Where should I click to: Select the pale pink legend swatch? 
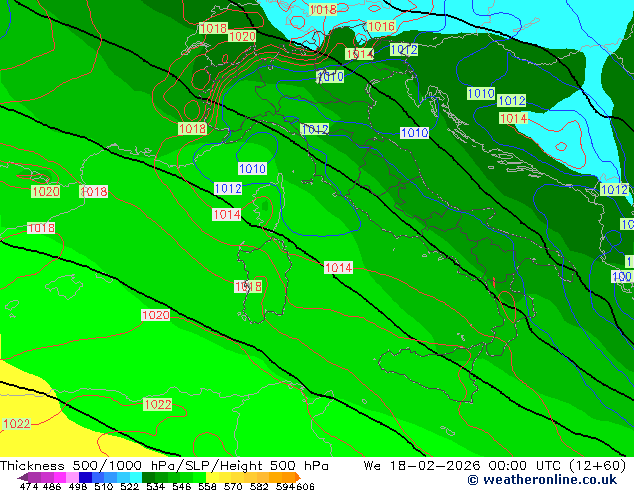click(72, 477)
